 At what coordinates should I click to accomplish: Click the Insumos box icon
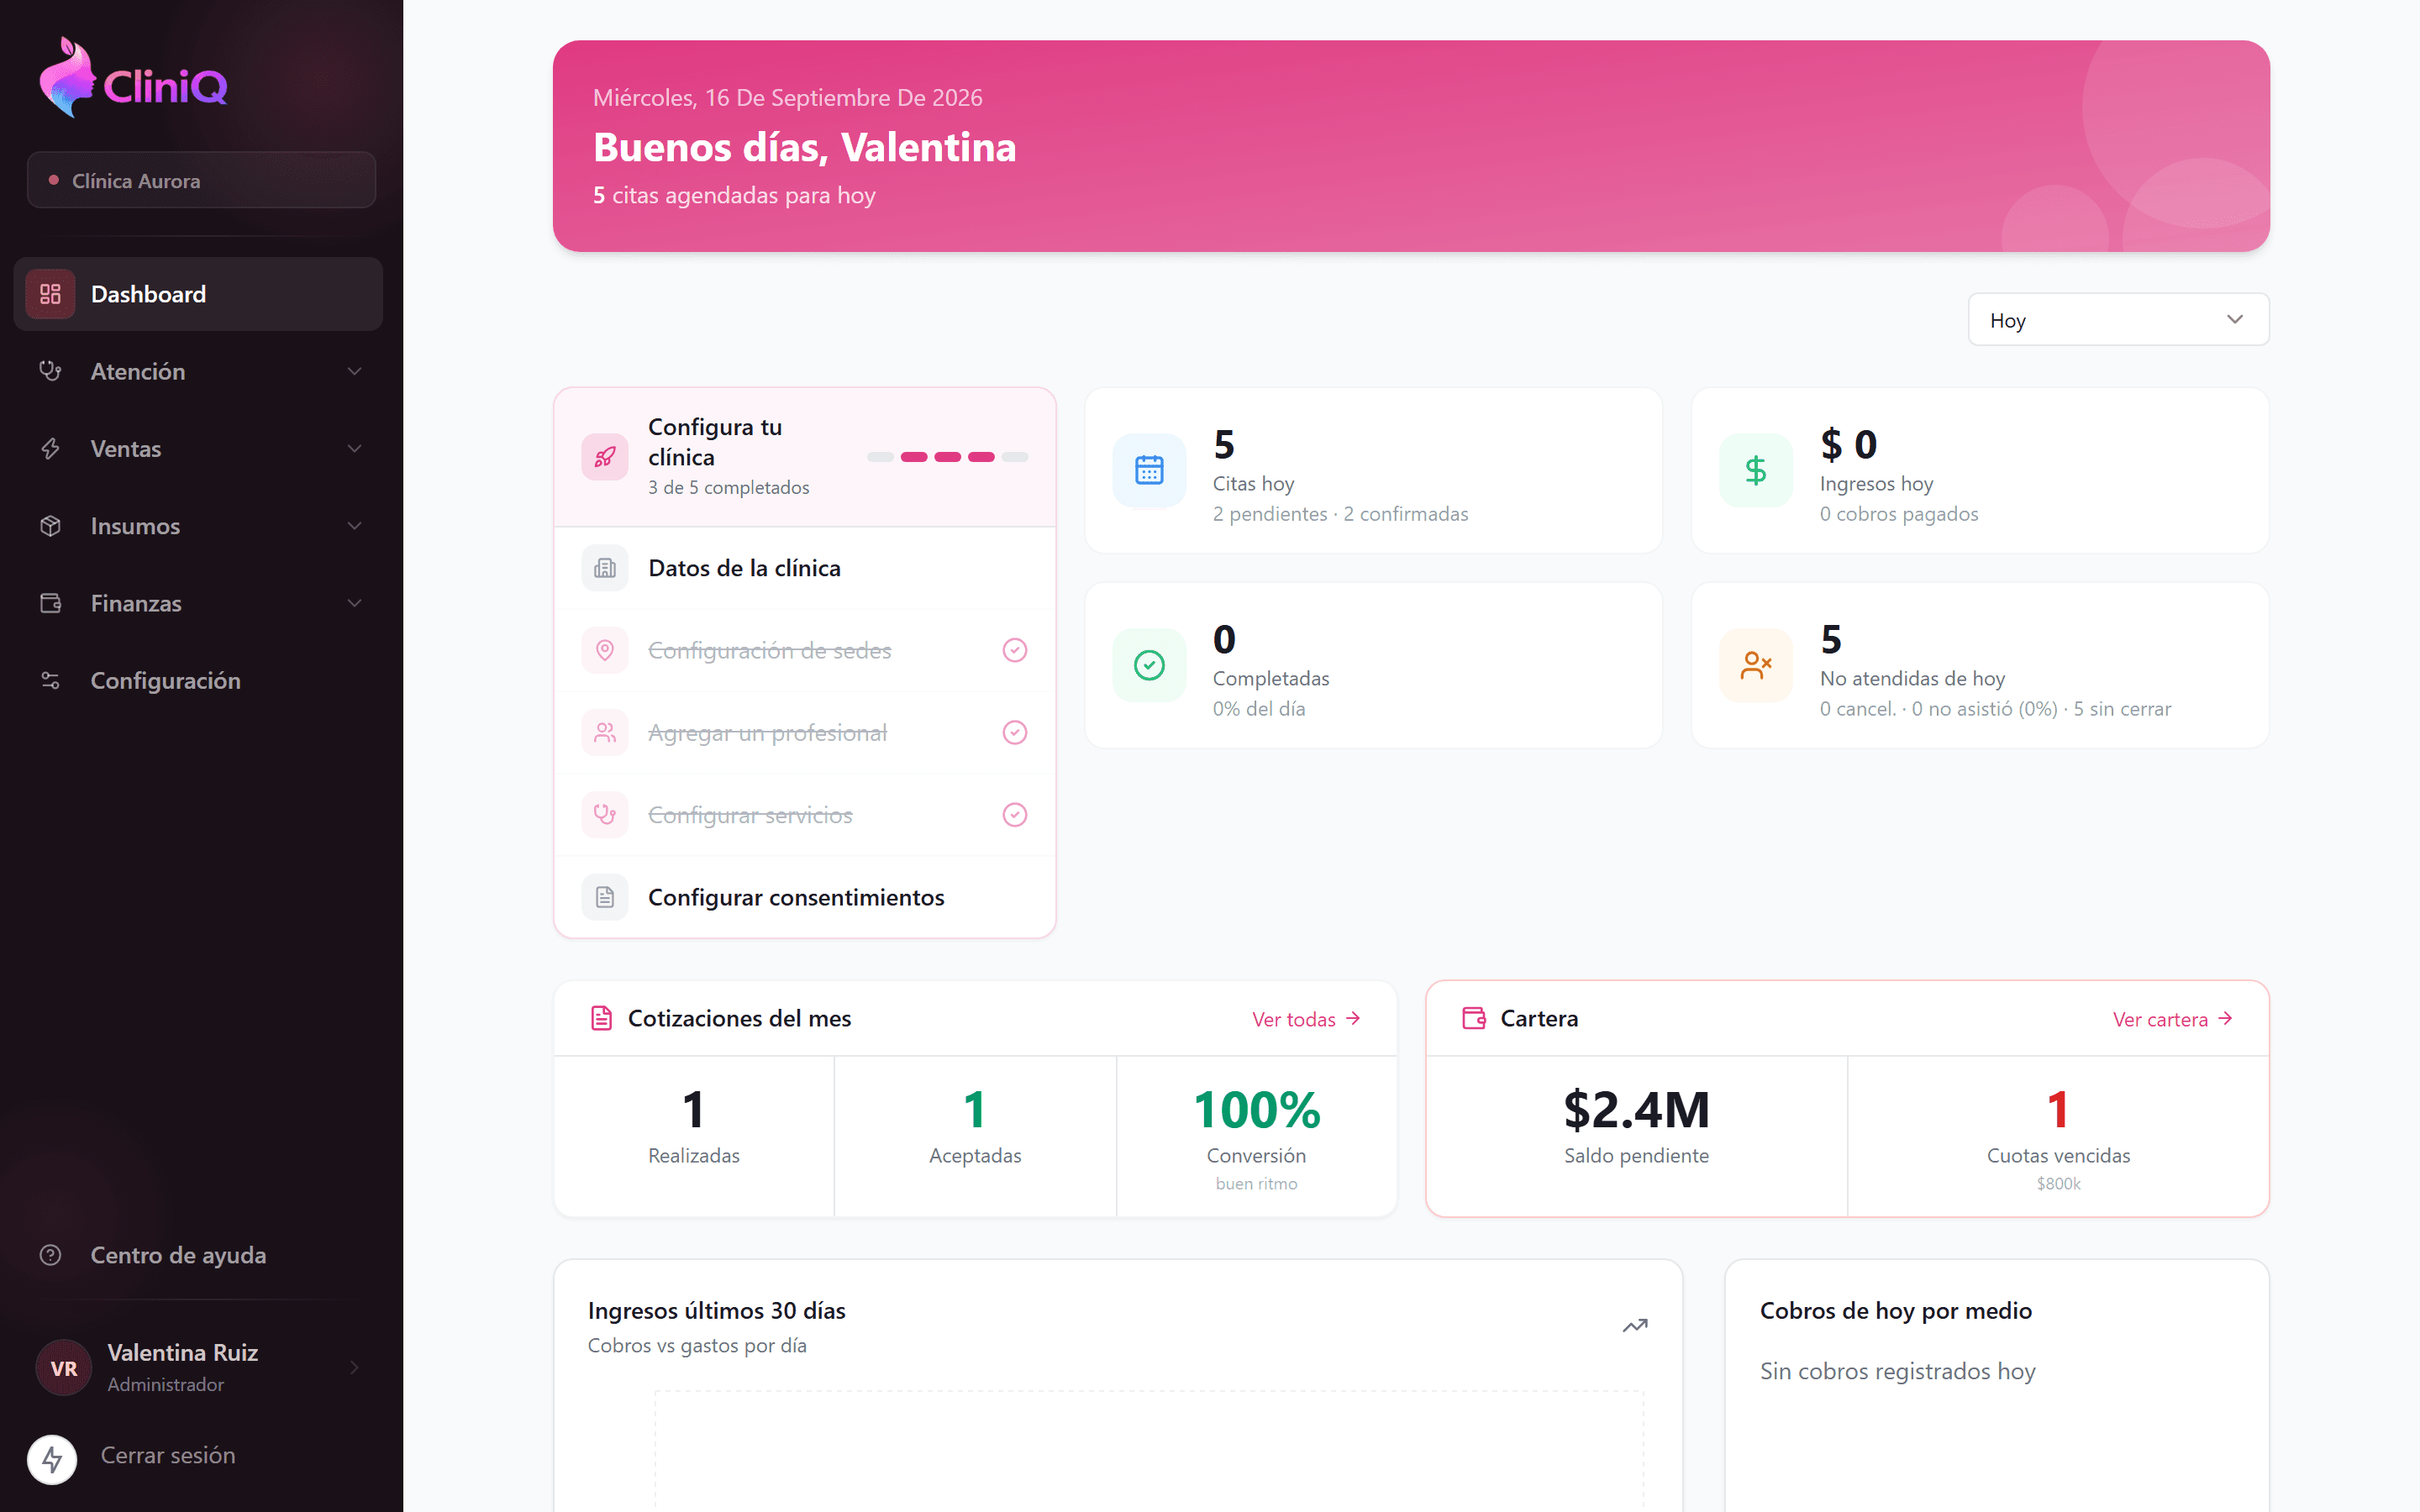click(x=50, y=526)
